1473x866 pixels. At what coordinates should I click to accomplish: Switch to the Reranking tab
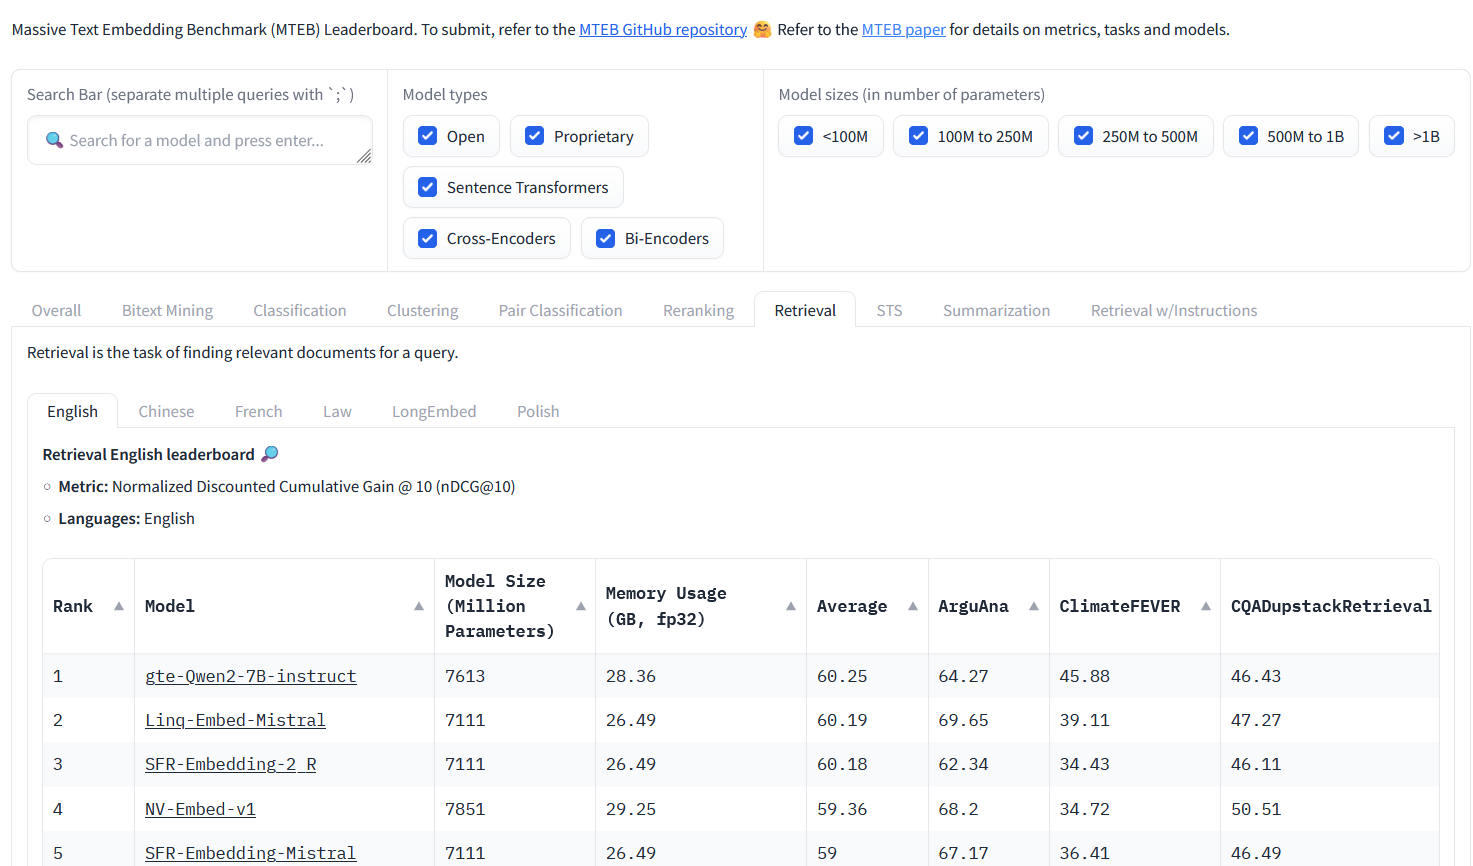698,310
